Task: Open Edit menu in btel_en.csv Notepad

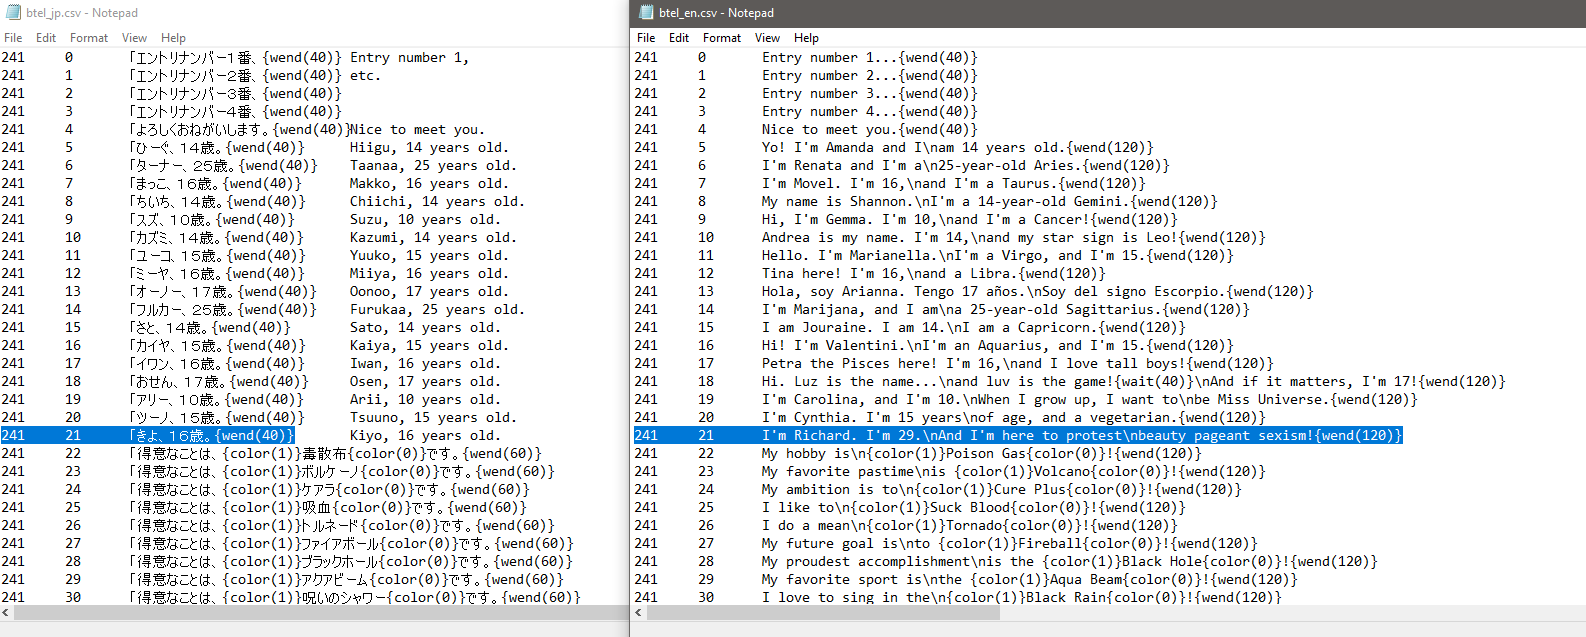Action: click(x=679, y=38)
